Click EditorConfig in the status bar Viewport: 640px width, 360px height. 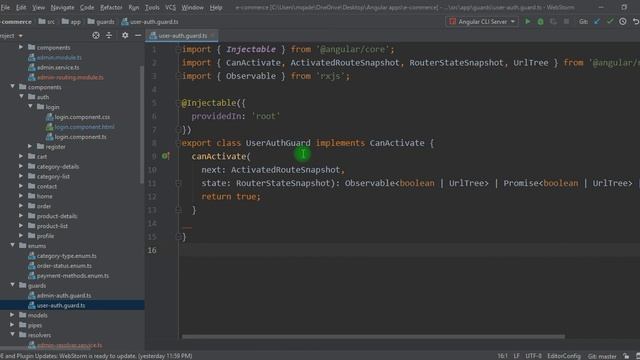[564, 356]
